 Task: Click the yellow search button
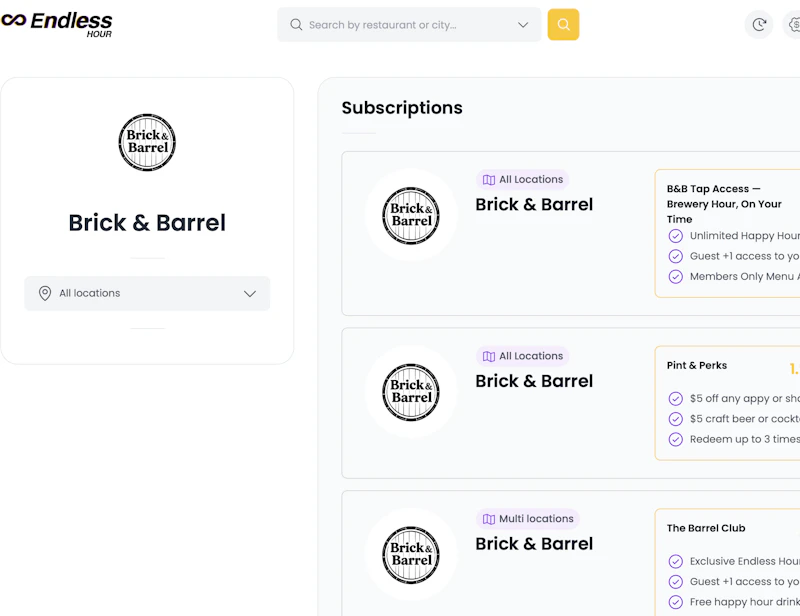click(563, 24)
